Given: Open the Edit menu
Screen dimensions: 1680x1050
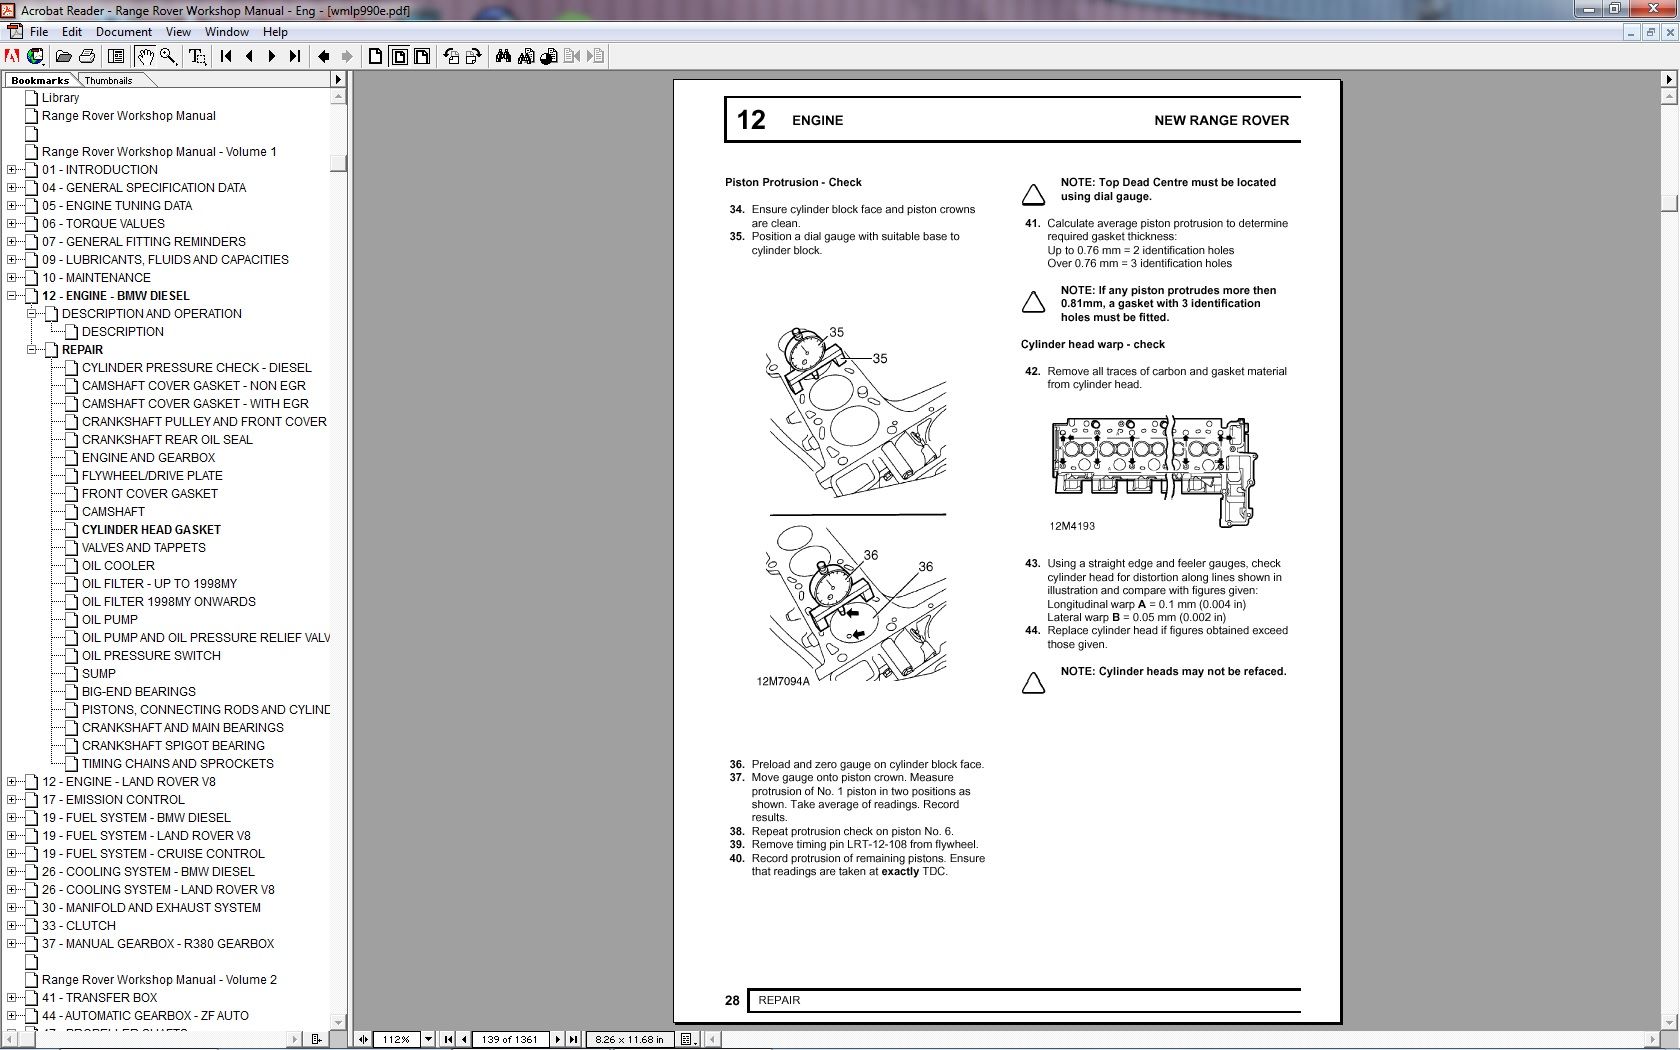Looking at the screenshot, I should [72, 32].
